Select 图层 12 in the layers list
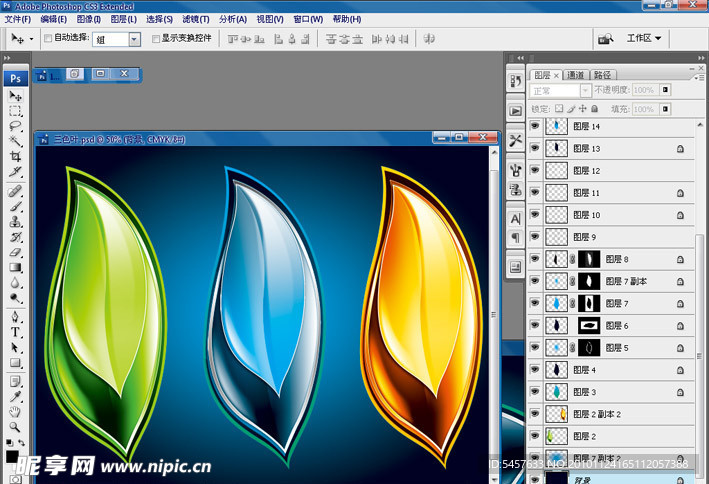 click(587, 171)
